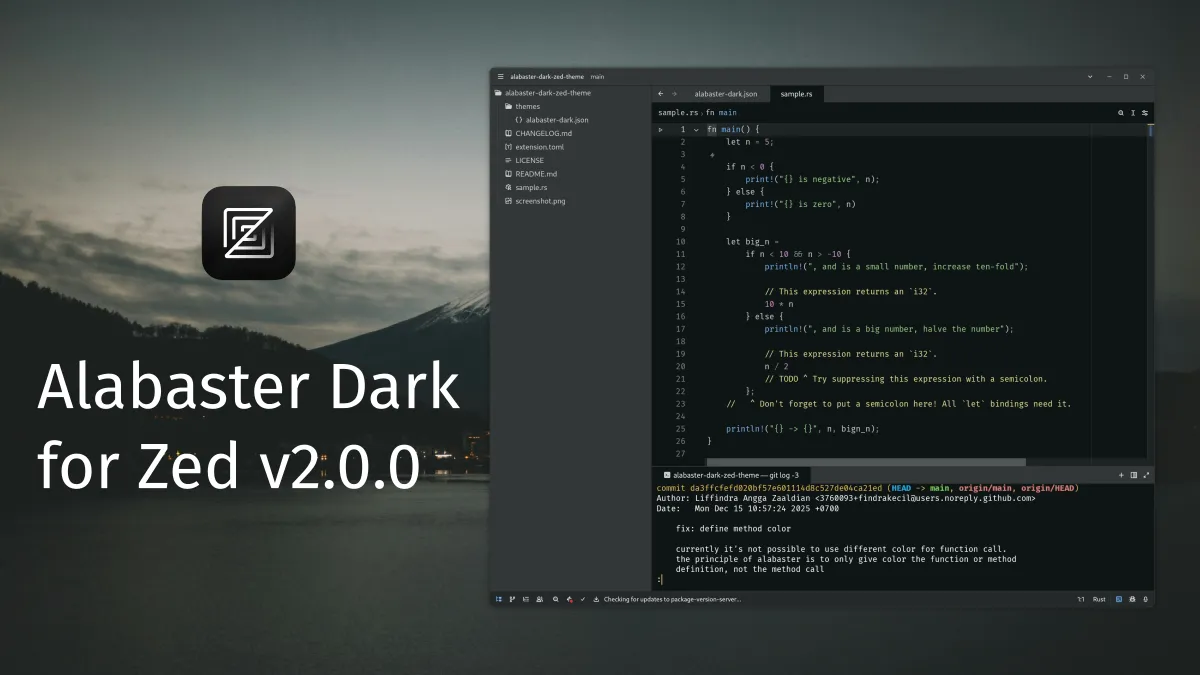Run main with the play gutter icon

coord(660,130)
